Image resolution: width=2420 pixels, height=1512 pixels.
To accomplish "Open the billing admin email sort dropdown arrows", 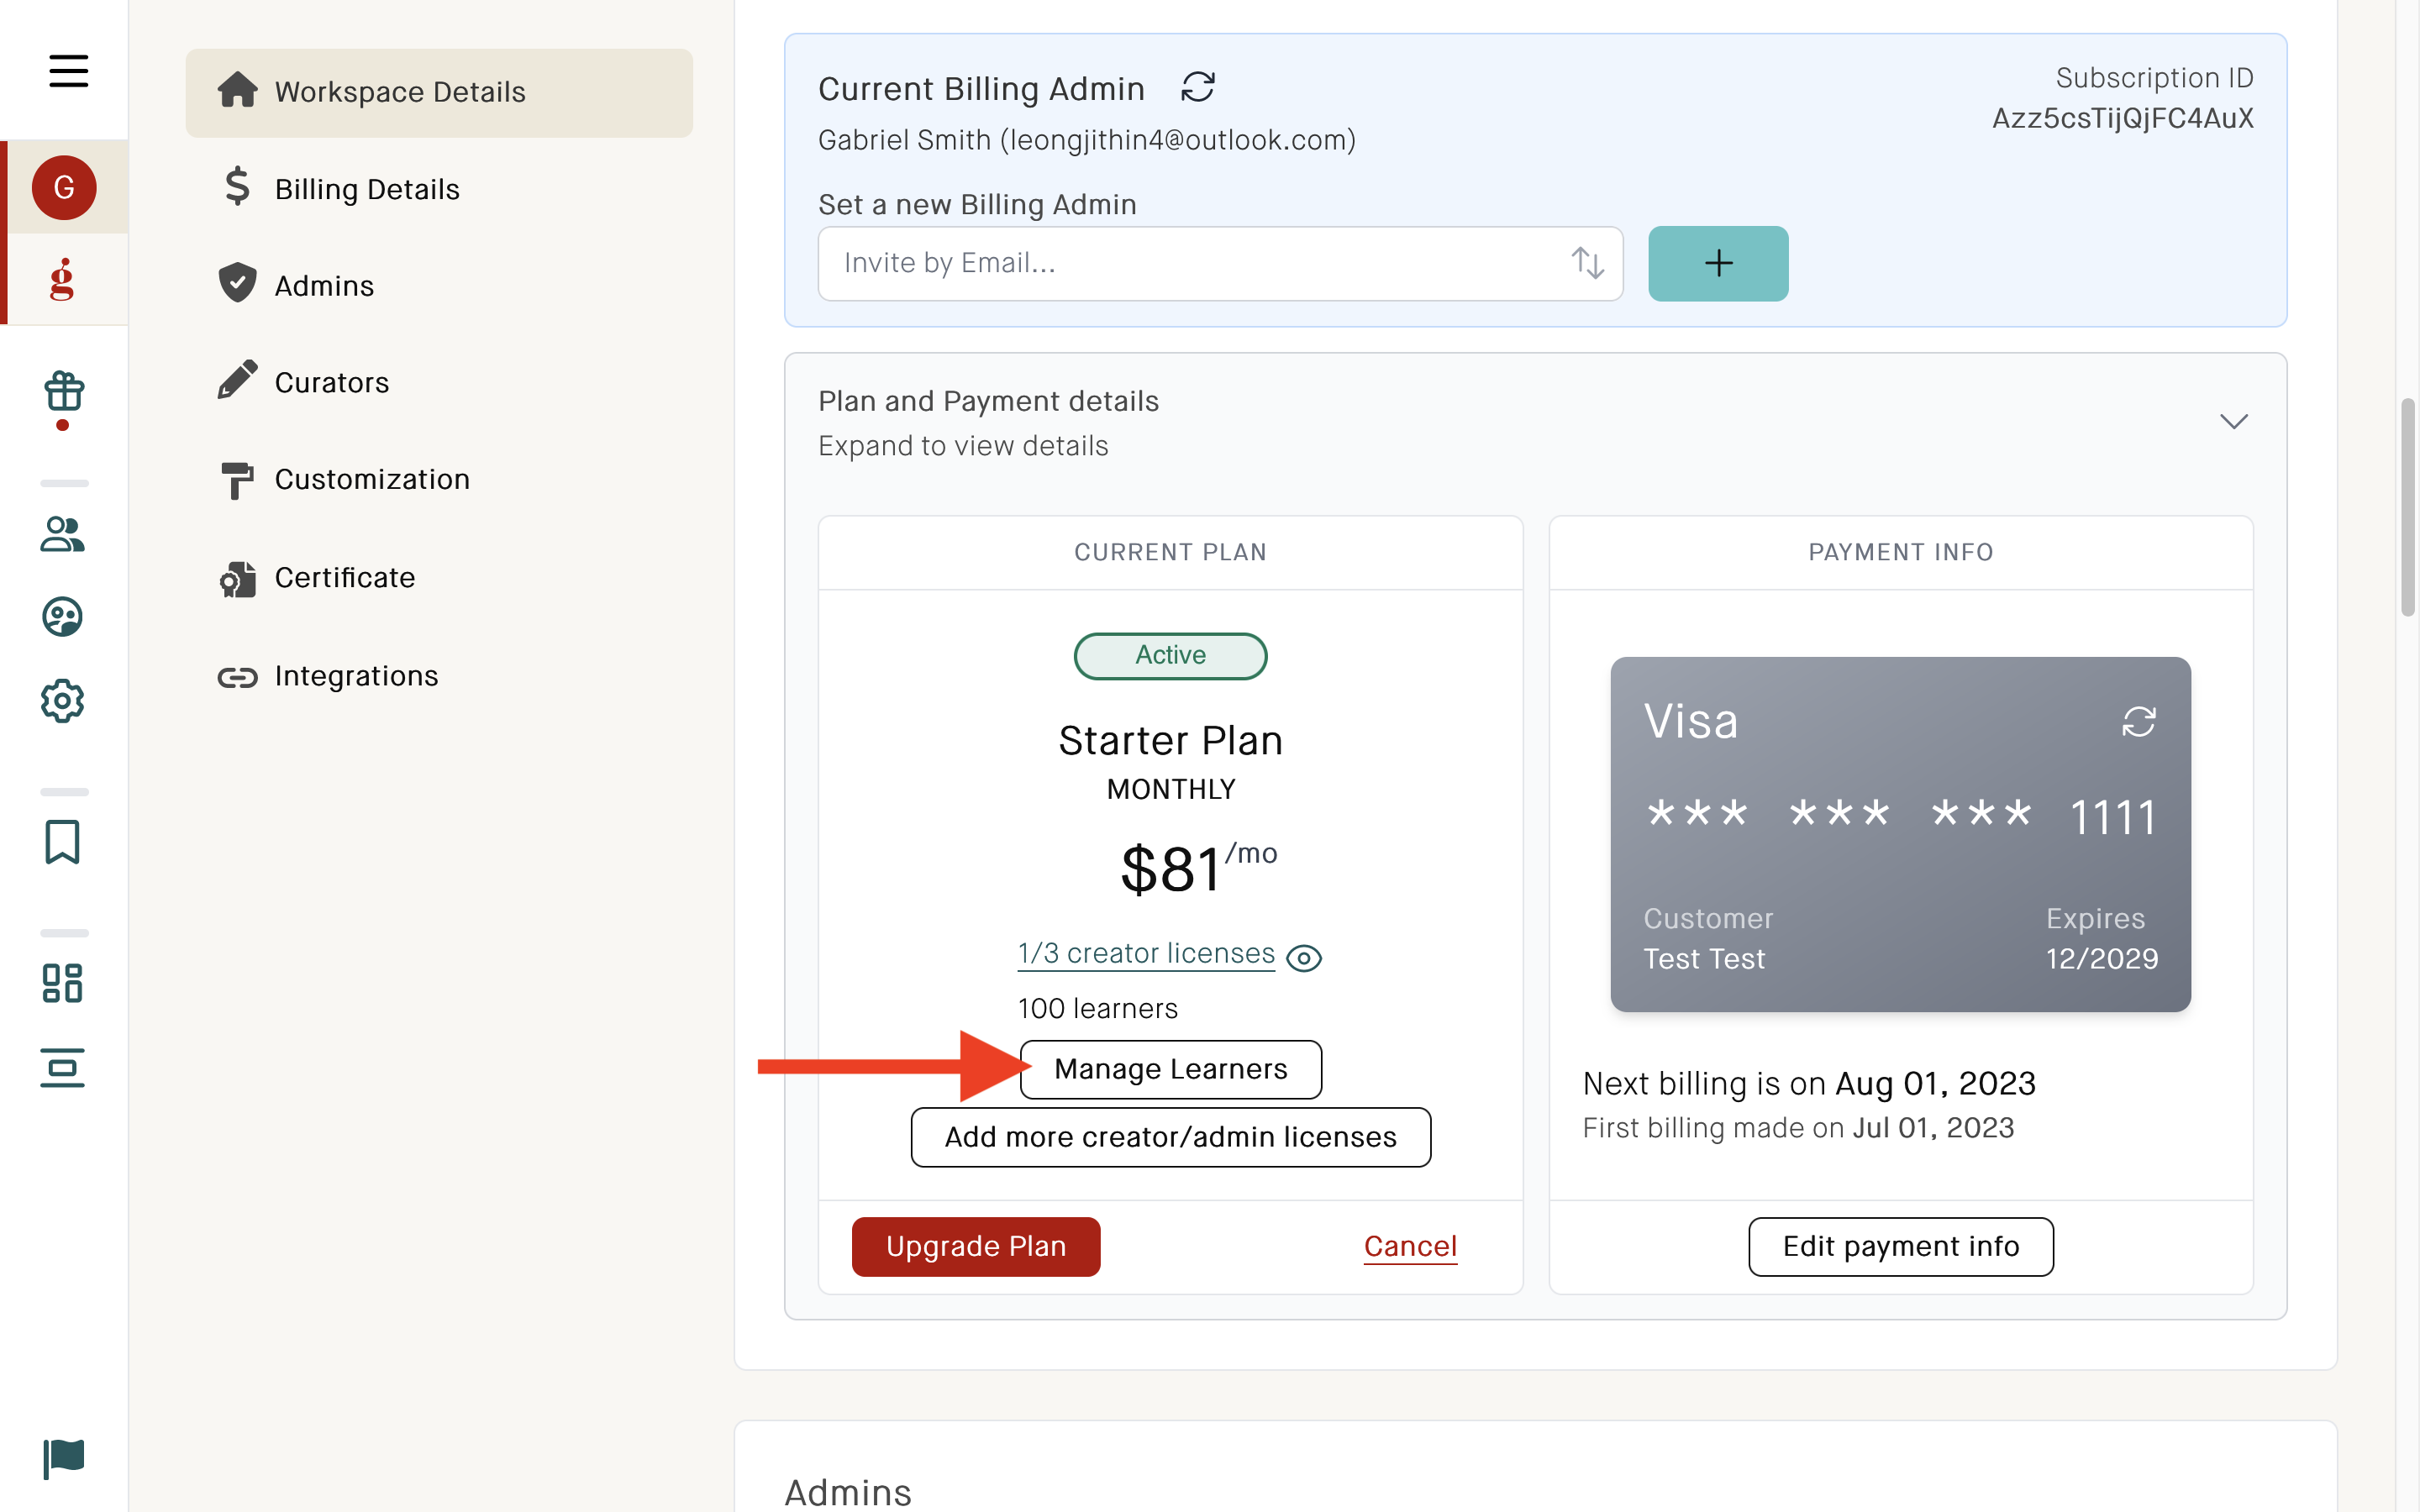I will [1587, 263].
